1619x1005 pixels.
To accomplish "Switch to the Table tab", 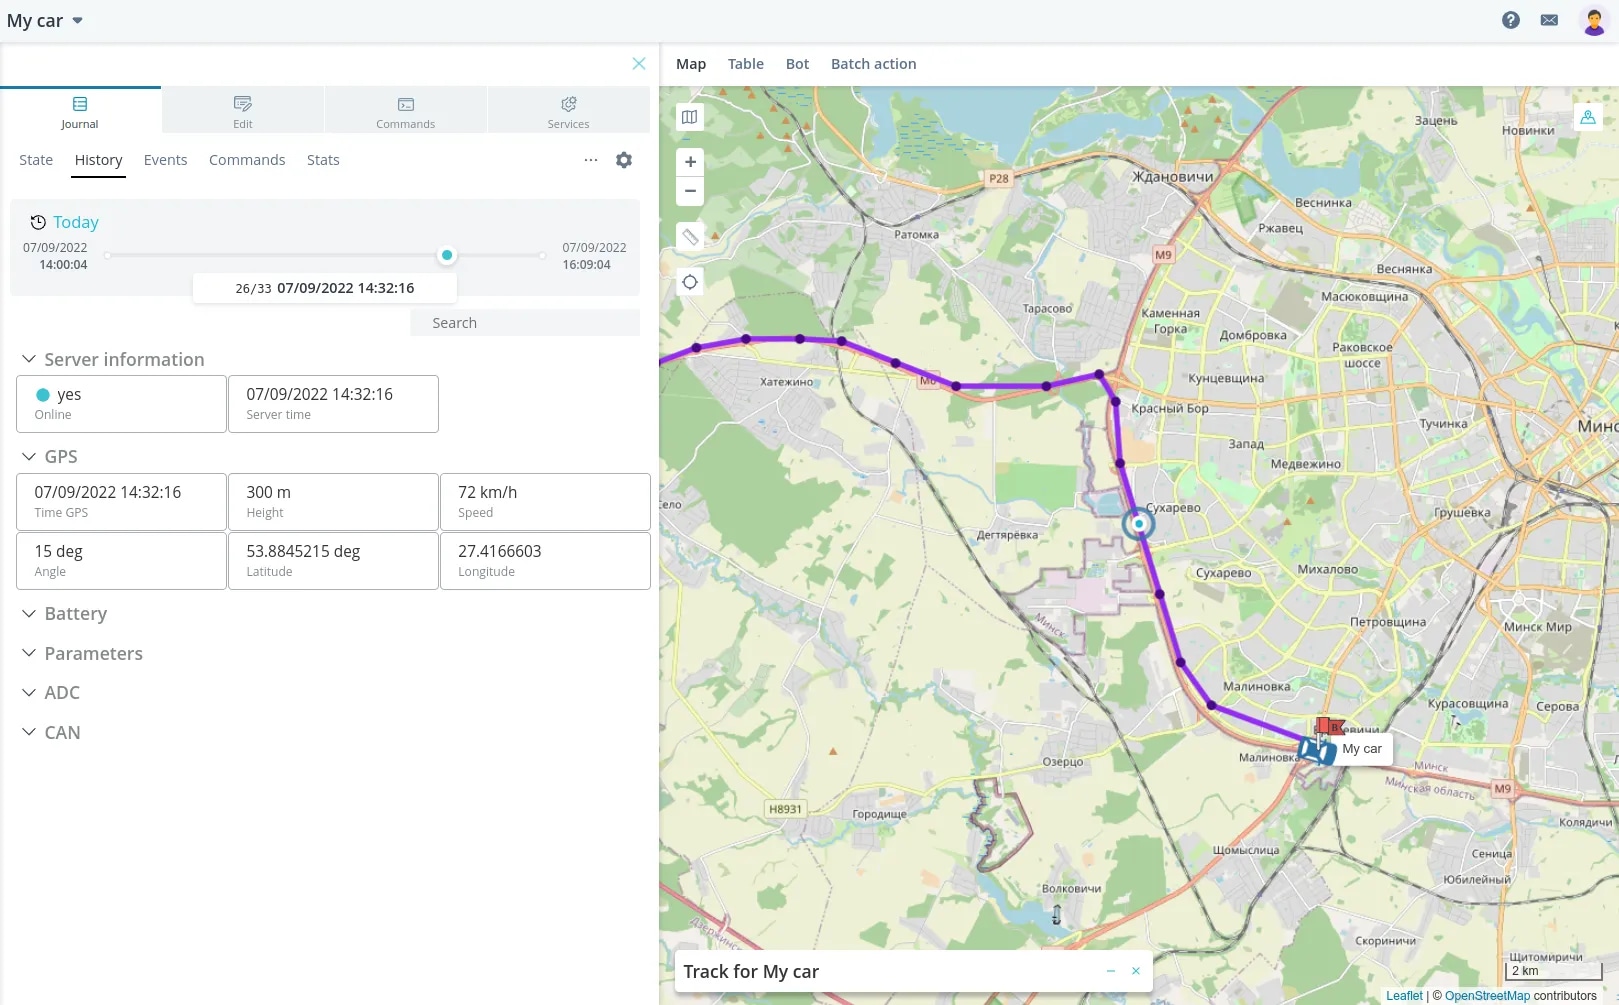I will tap(745, 64).
